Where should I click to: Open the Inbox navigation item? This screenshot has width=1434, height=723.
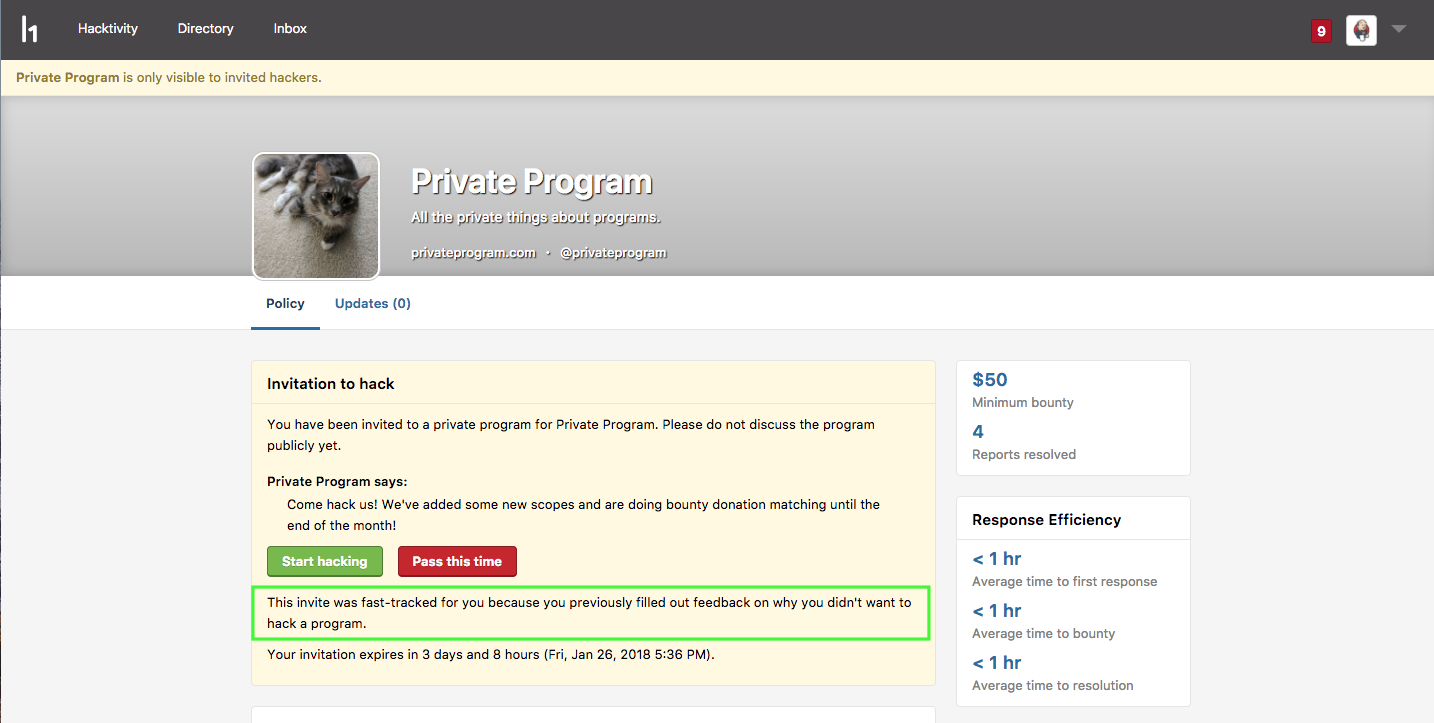click(x=290, y=29)
